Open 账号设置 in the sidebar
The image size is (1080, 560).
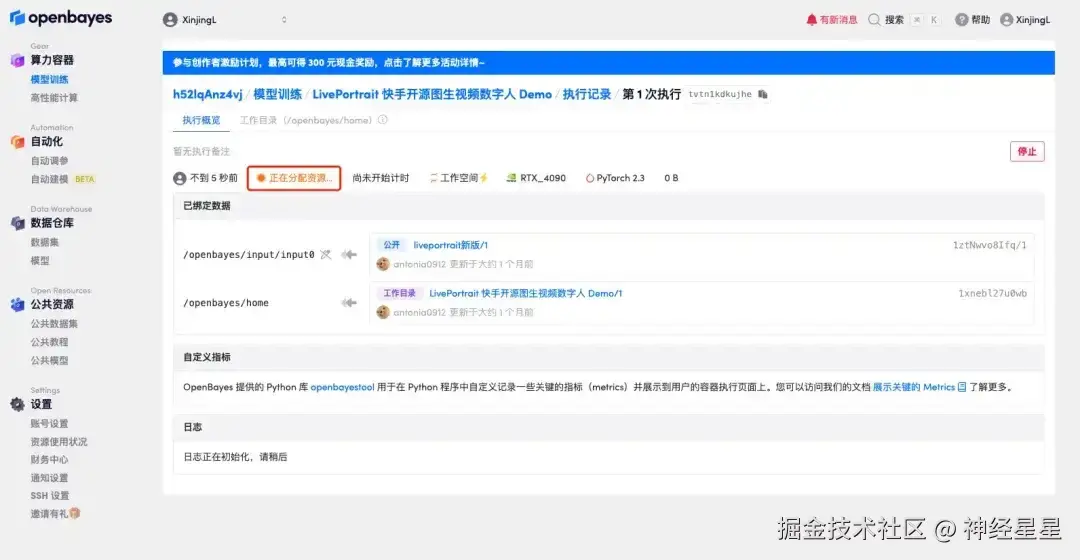coord(49,424)
